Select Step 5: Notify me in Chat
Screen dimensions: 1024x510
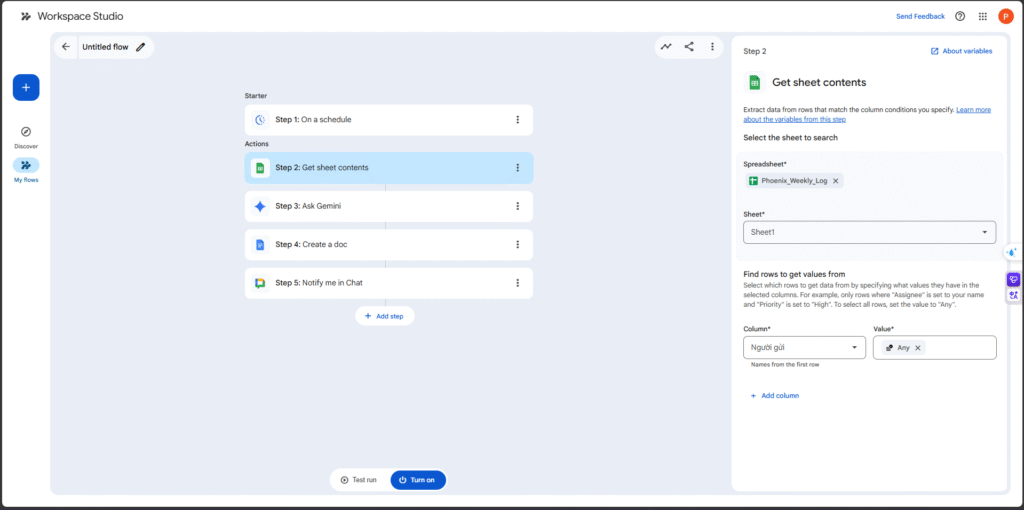tap(380, 283)
